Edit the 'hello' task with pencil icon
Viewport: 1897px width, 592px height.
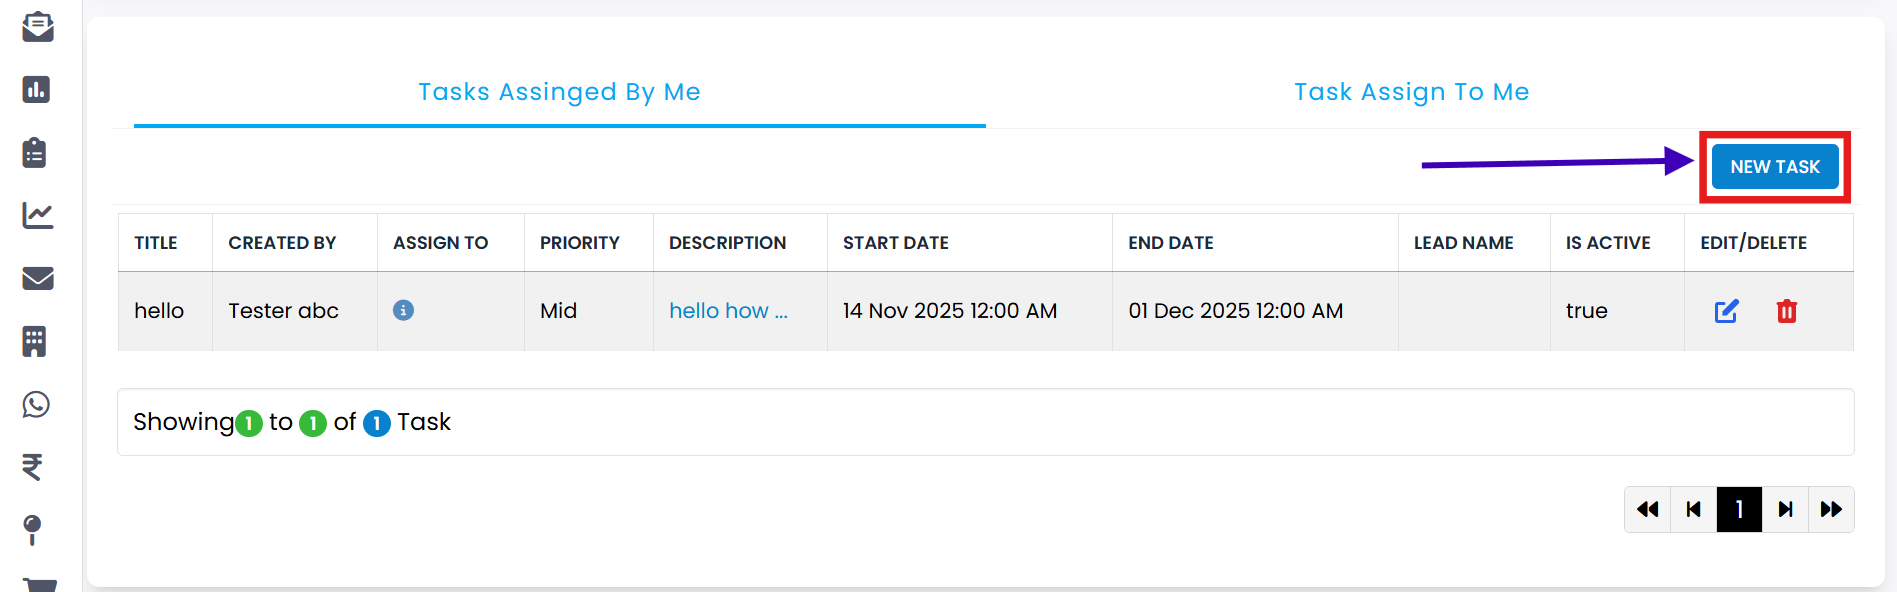pos(1726,311)
